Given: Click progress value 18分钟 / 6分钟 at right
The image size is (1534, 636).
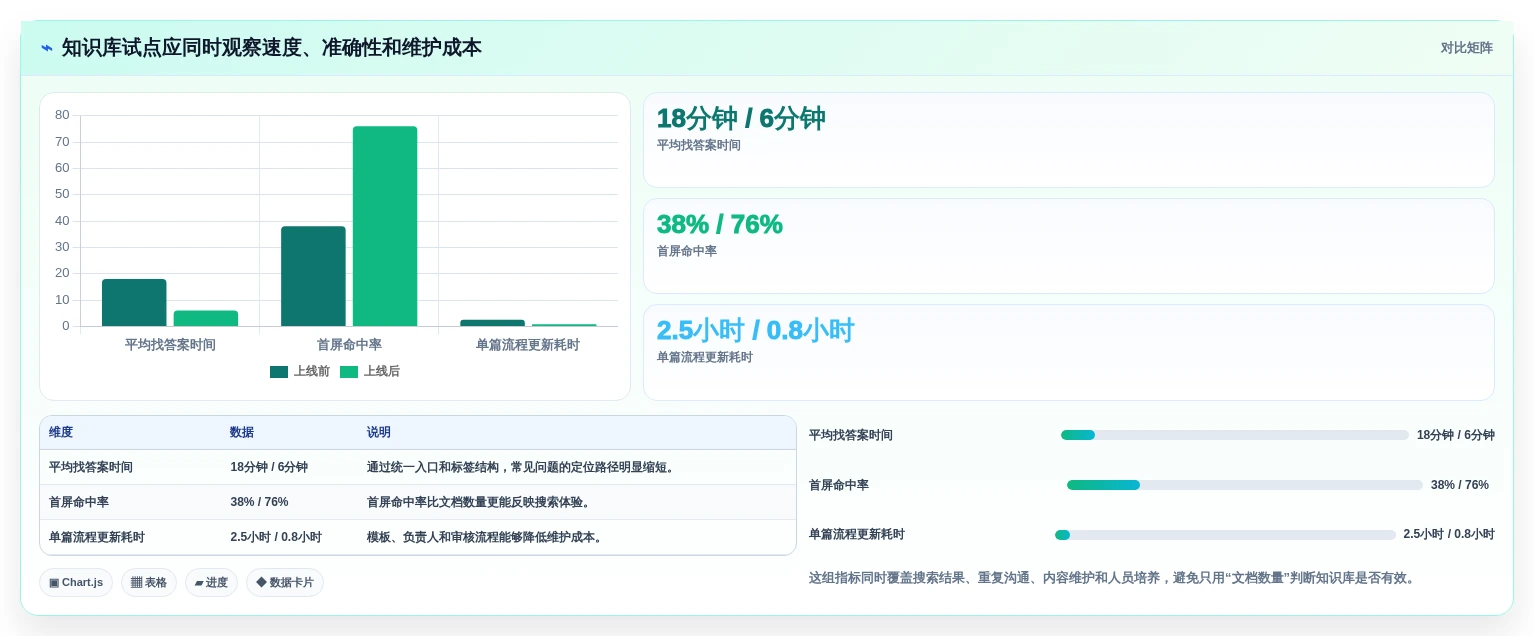Looking at the screenshot, I should pos(1456,435).
